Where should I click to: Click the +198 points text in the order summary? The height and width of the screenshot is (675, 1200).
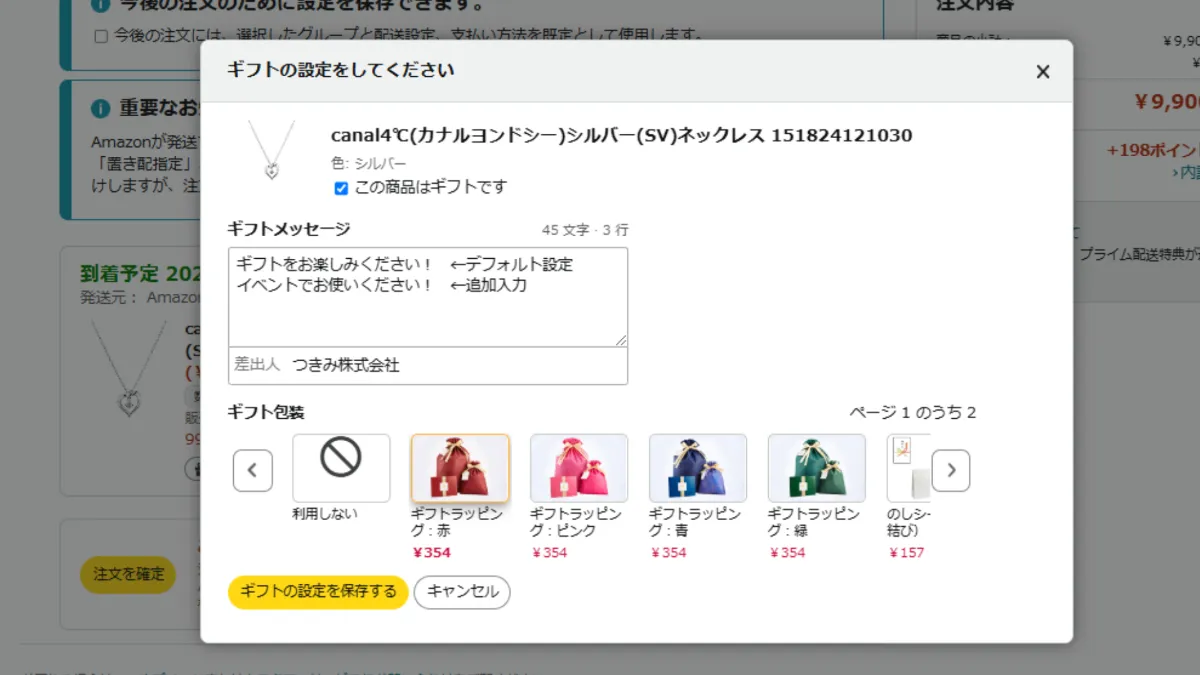coord(1153,151)
